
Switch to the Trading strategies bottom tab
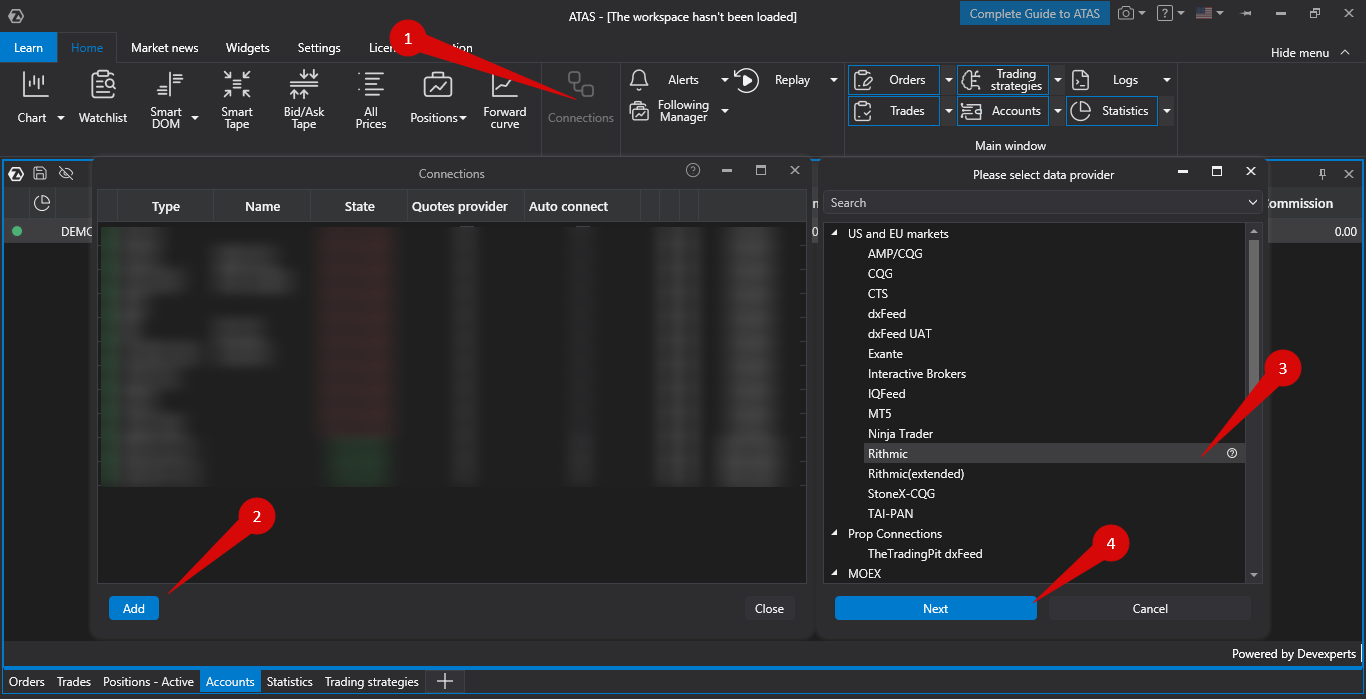pos(372,682)
